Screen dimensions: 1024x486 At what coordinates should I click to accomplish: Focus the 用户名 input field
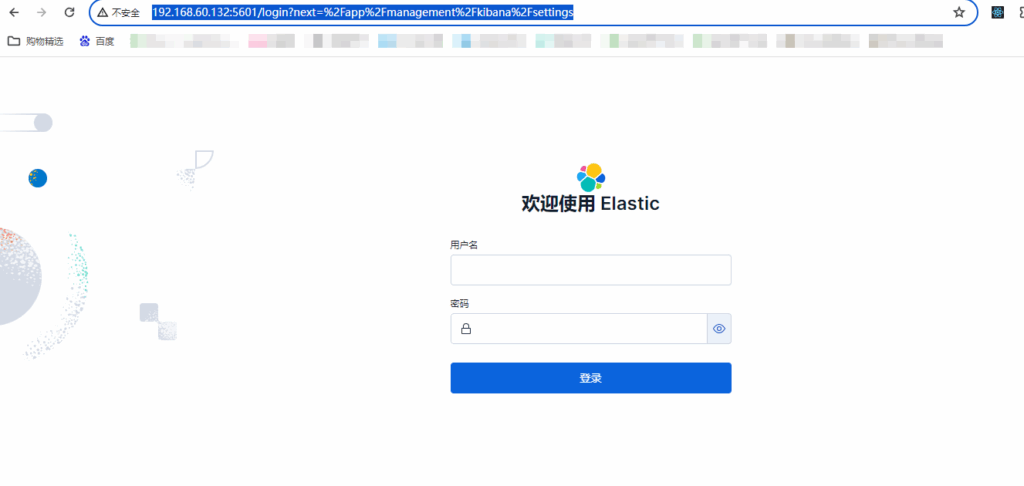[x=591, y=270]
